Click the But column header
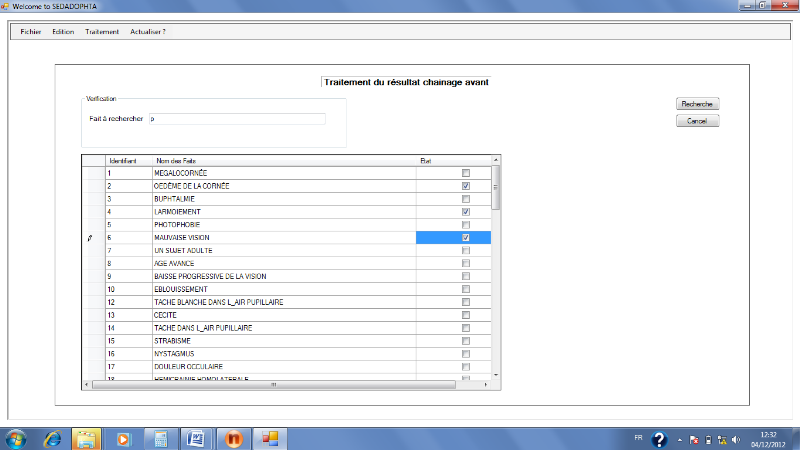This screenshot has width=800, height=450. tap(454, 161)
